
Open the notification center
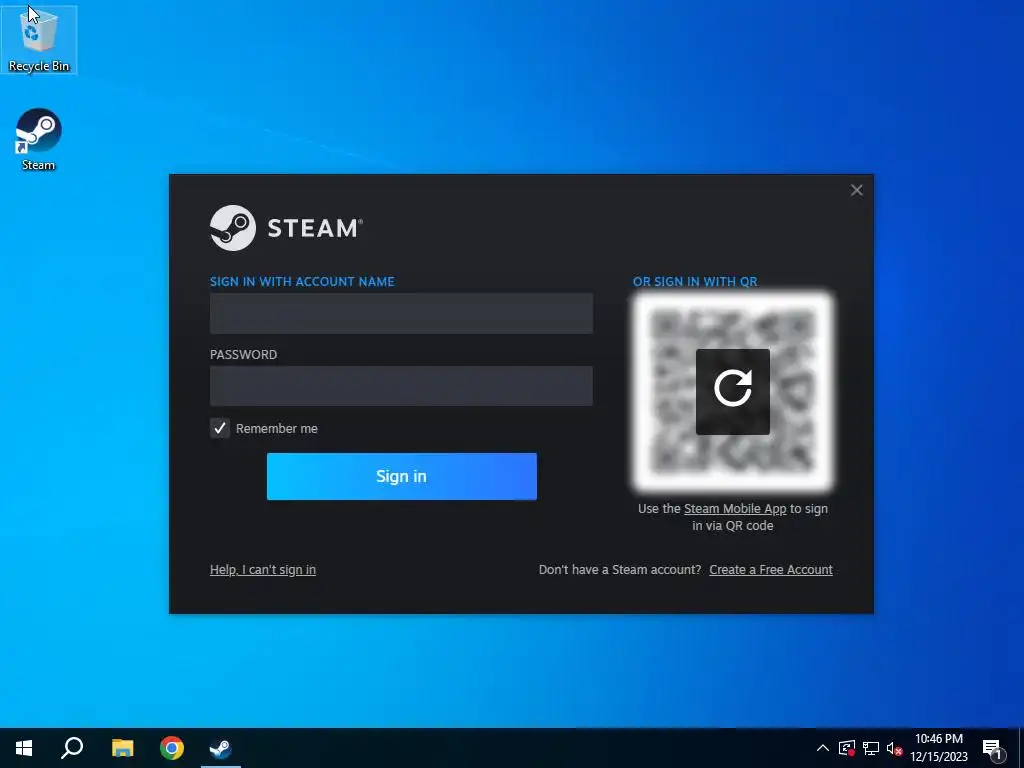[993, 748]
